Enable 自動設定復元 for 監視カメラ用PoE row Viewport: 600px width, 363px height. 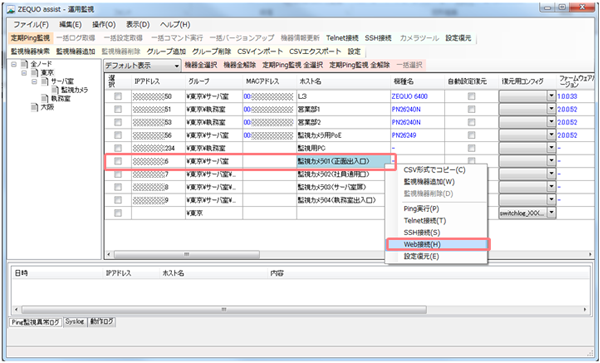471,135
